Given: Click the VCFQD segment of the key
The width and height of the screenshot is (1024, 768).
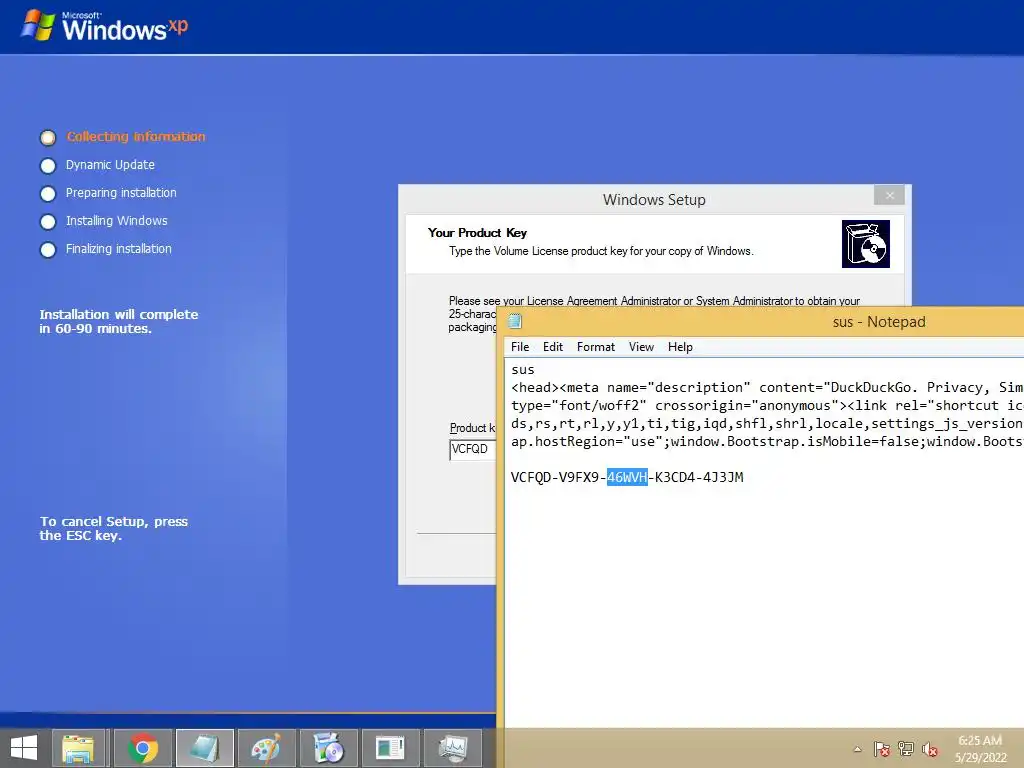Looking at the screenshot, I should click(x=531, y=477).
